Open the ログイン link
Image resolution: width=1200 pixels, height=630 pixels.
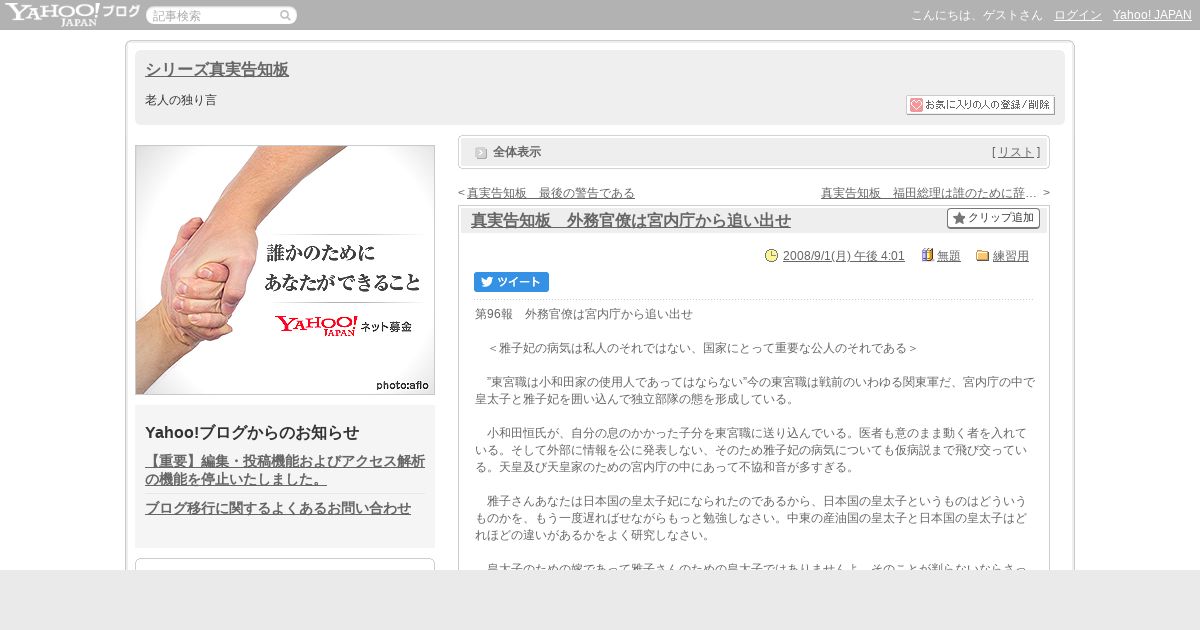pos(1078,15)
